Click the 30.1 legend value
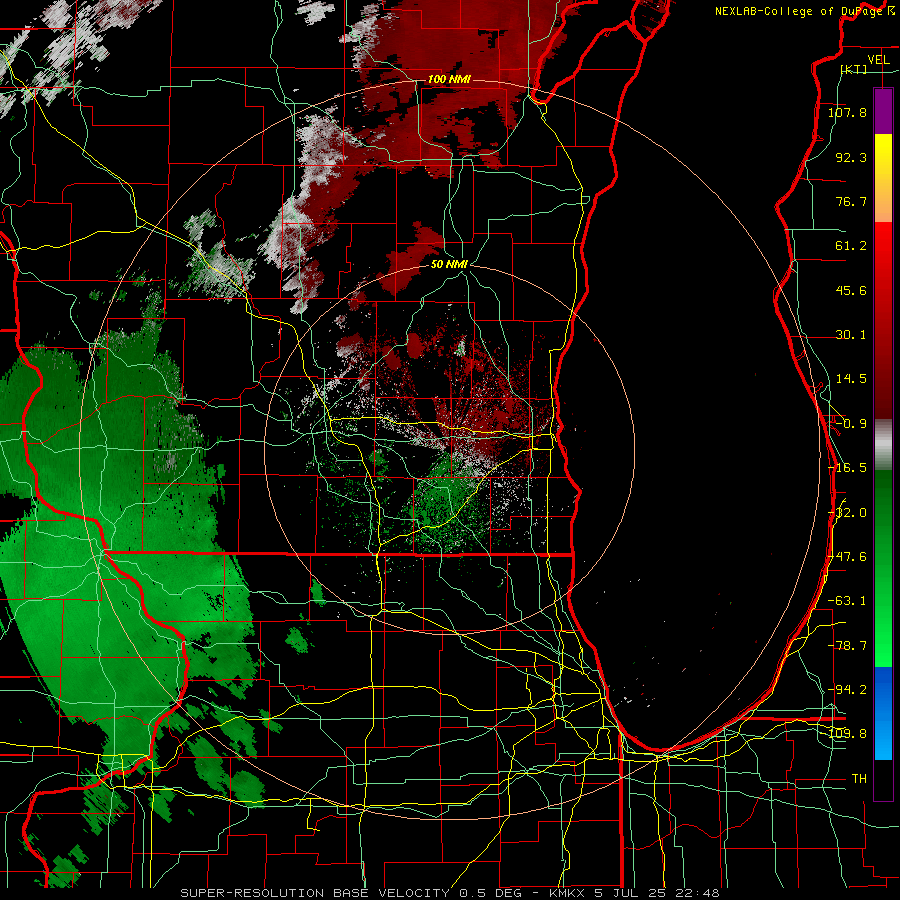The width and height of the screenshot is (900, 900). click(851, 335)
